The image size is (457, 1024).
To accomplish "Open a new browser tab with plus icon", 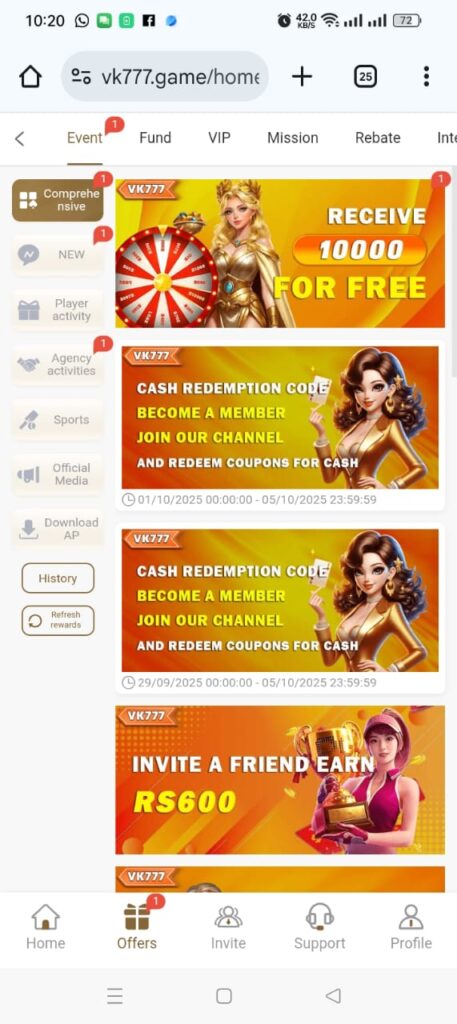I will (302, 77).
